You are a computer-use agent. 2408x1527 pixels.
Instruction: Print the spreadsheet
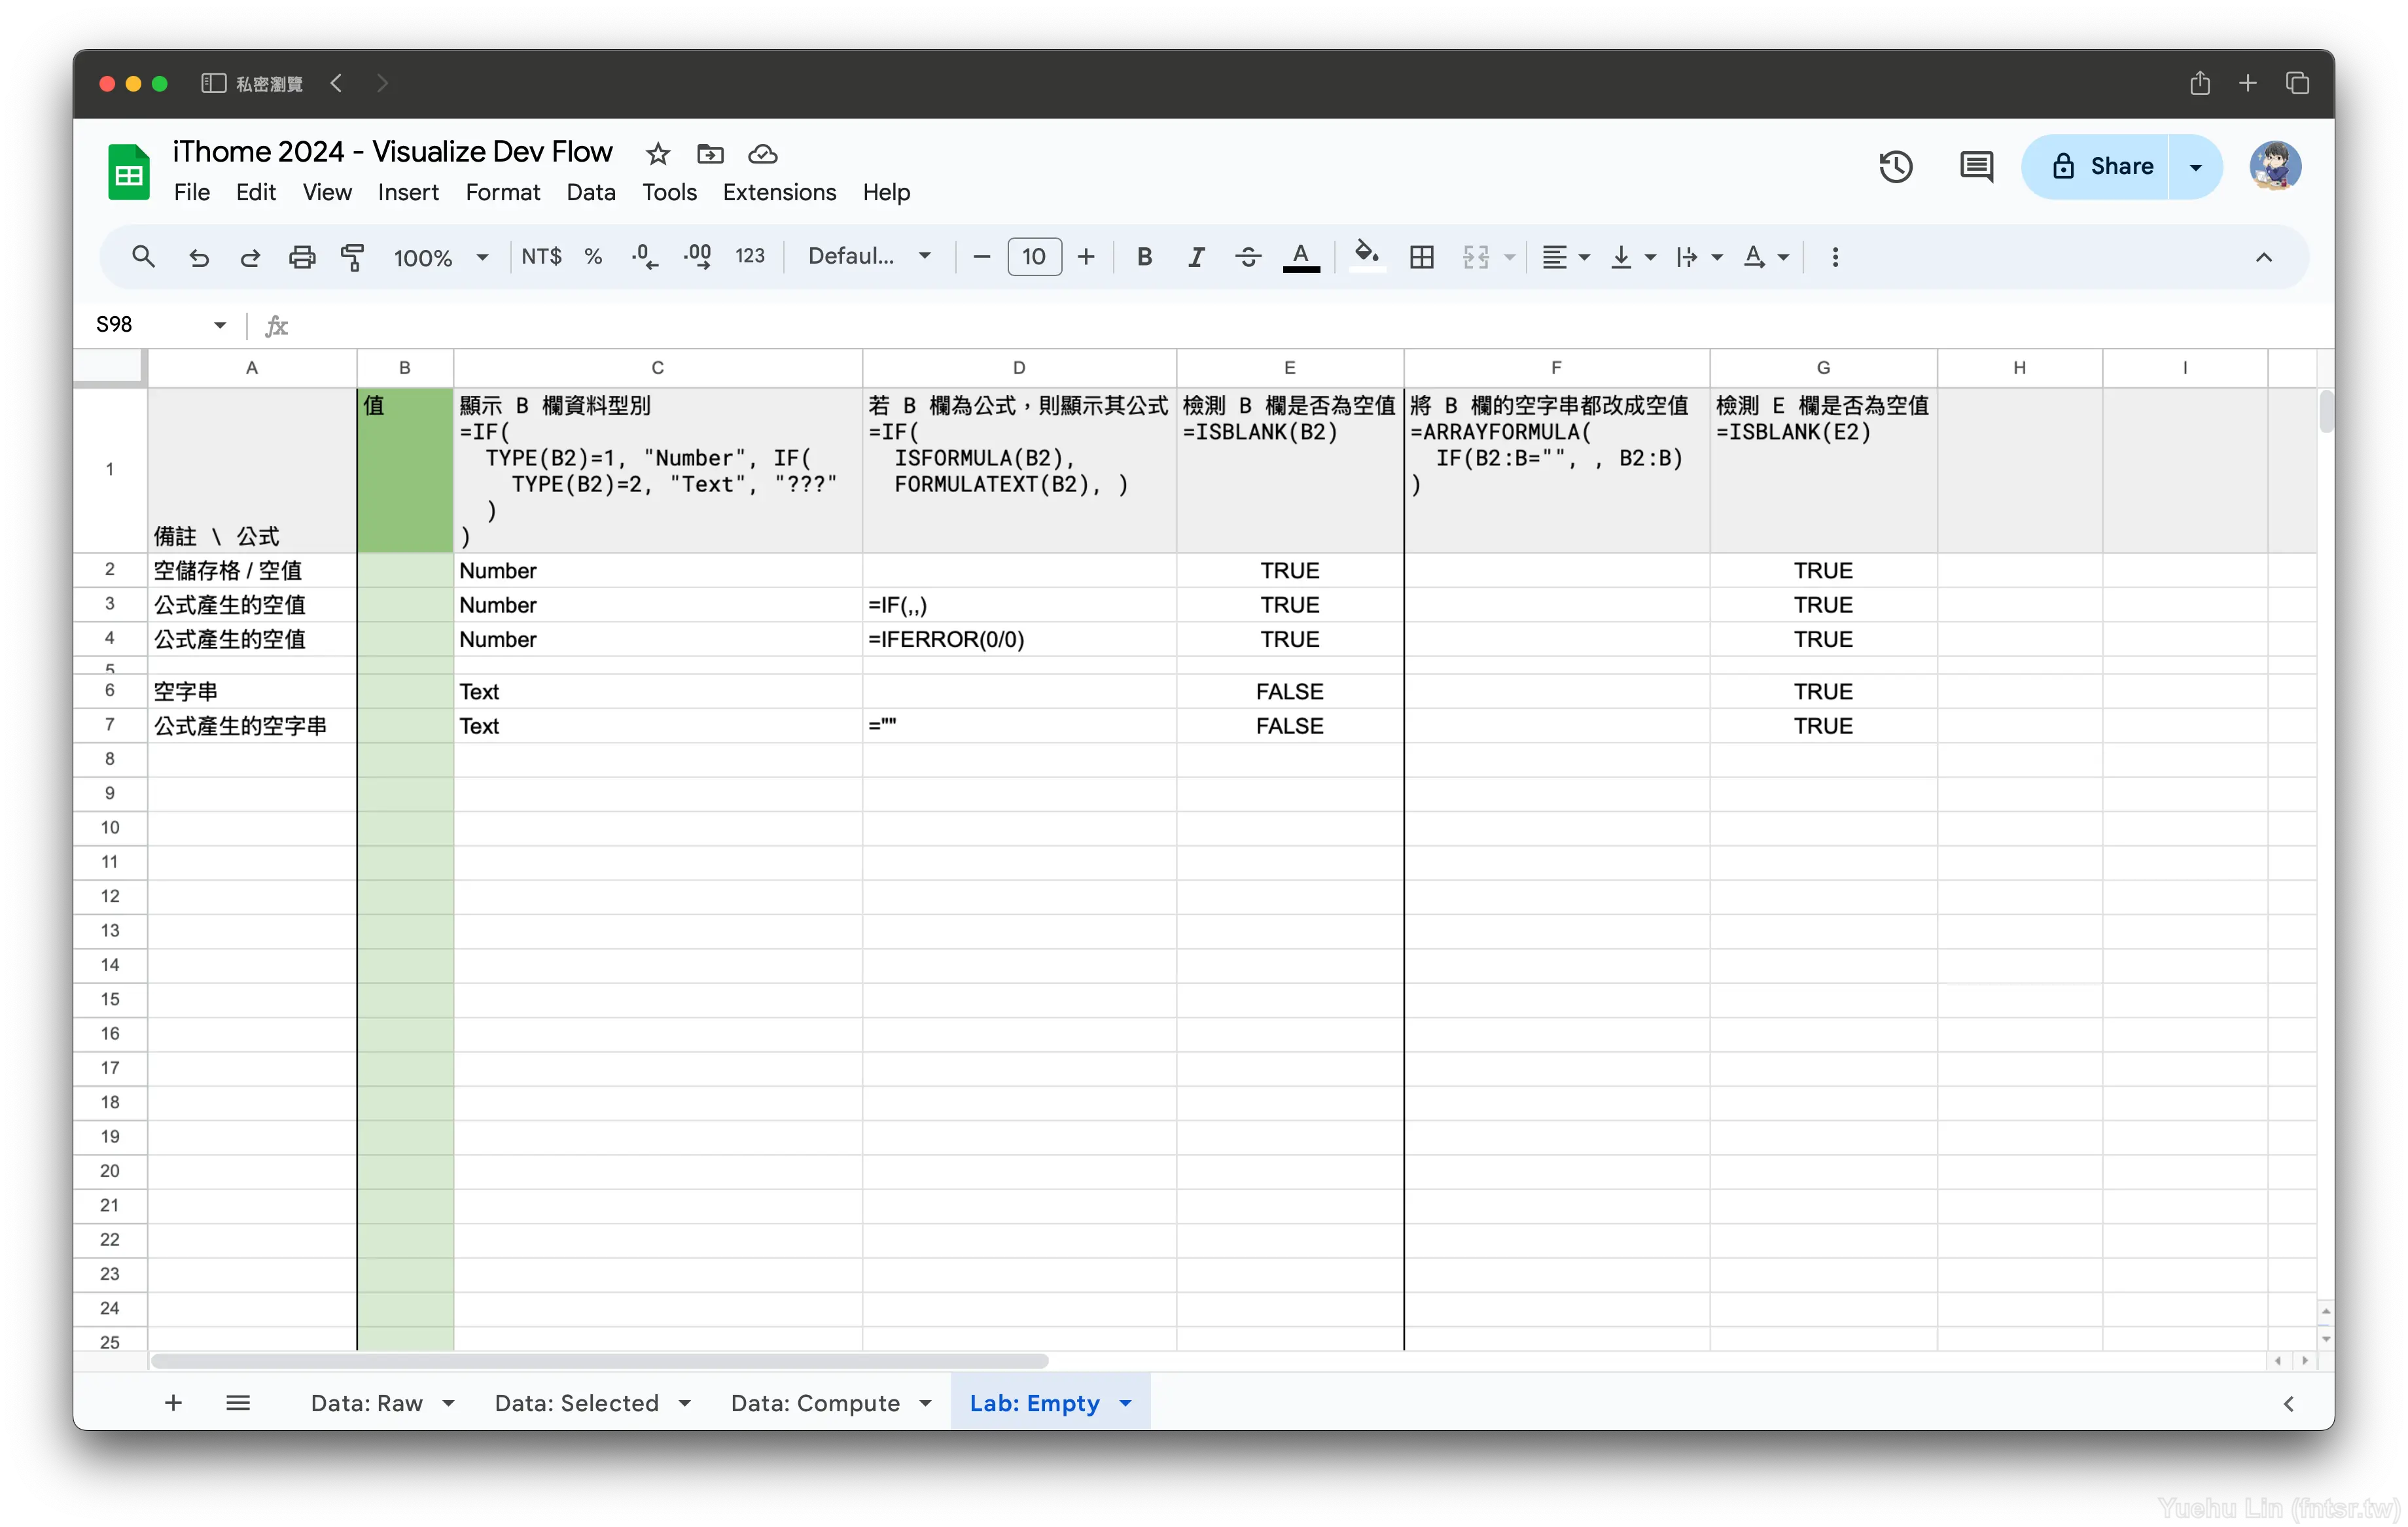coord(301,257)
